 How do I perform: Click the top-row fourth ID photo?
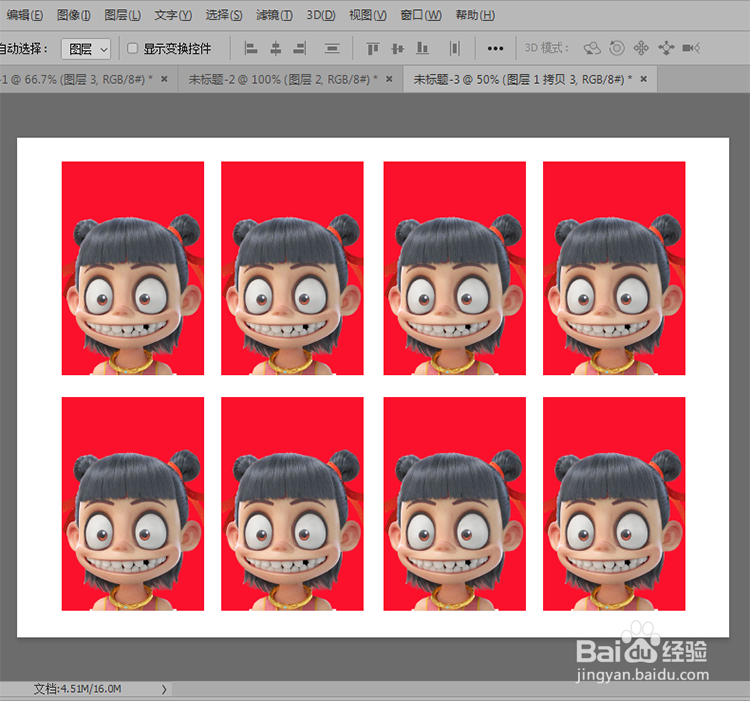pyautogui.click(x=614, y=268)
